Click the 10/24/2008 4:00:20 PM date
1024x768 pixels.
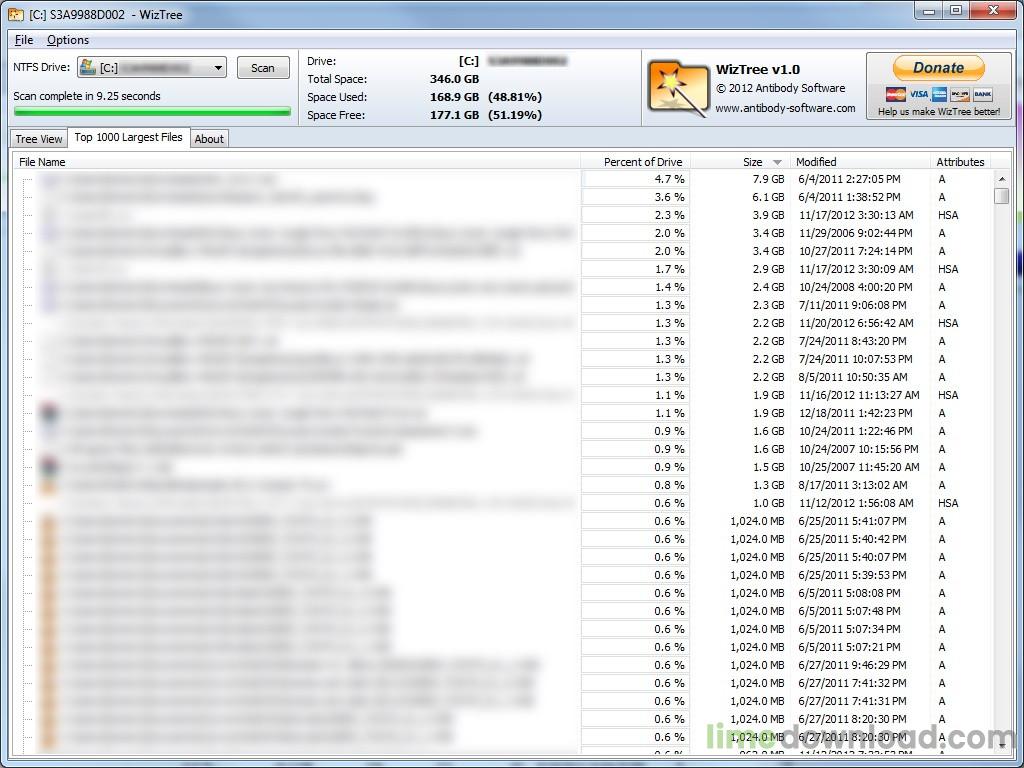tap(856, 287)
